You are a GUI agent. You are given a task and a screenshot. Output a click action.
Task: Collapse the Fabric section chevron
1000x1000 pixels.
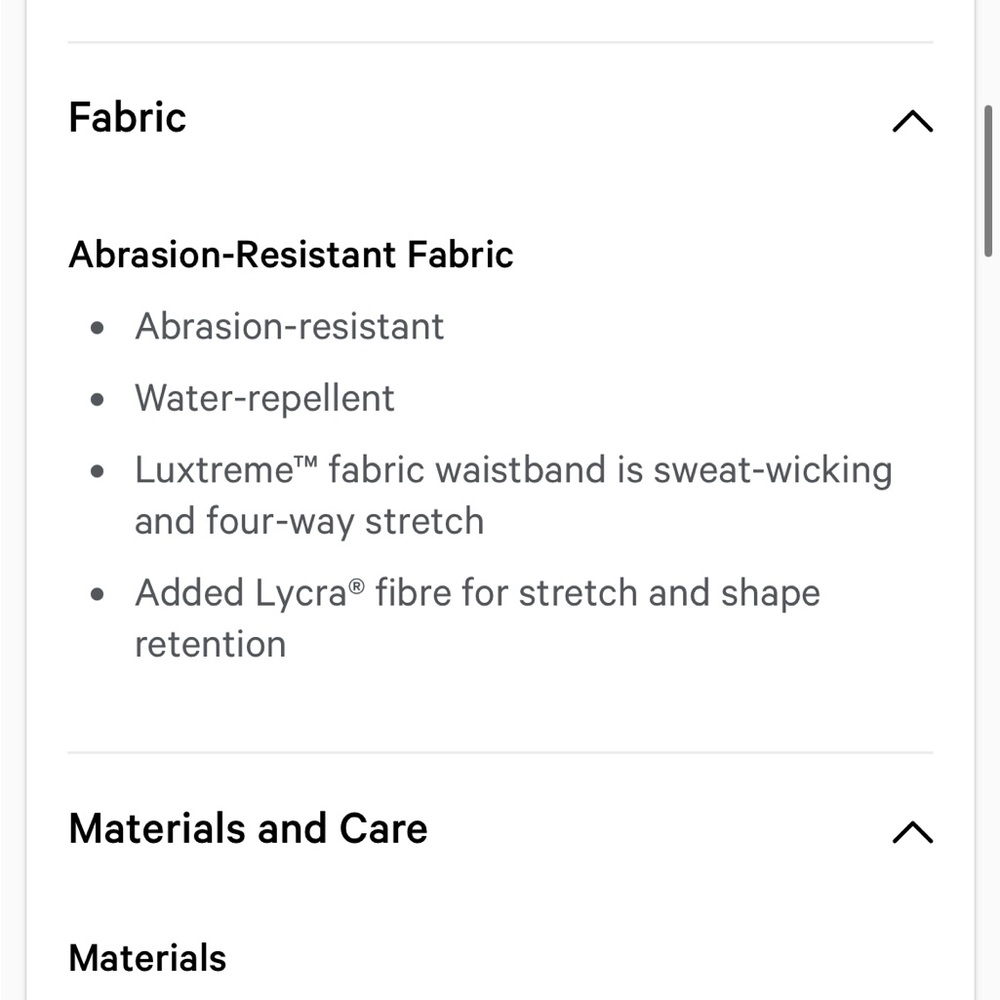click(912, 121)
